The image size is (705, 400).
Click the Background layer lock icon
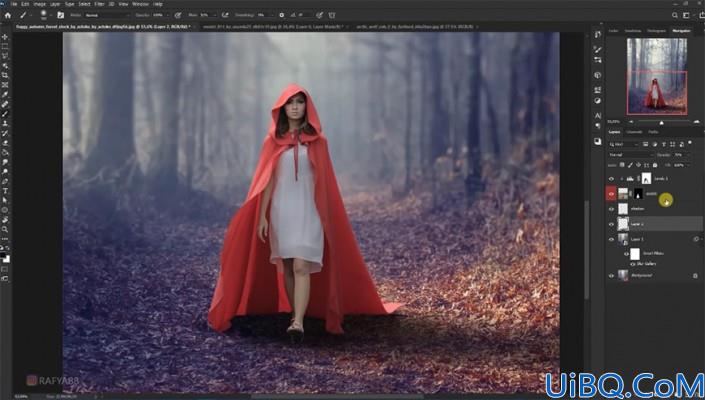coord(695,276)
